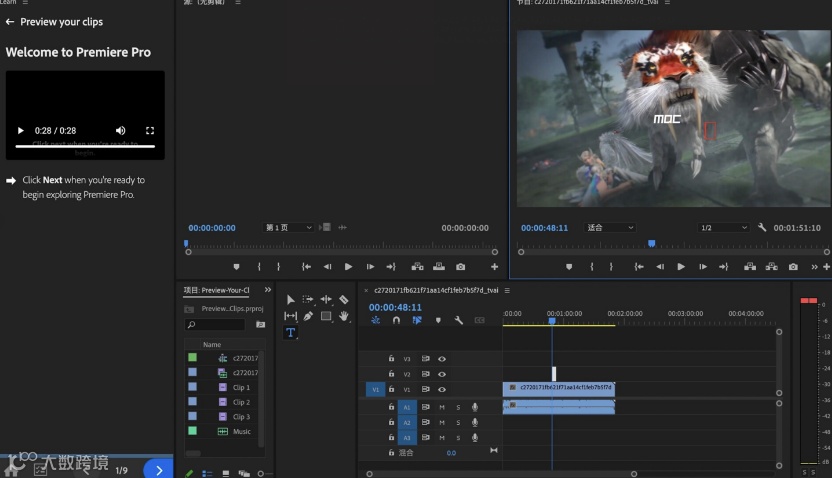Screen dimensions: 832x478
Task: Click the Export Frame camera icon in Program monitor
Action: click(793, 267)
